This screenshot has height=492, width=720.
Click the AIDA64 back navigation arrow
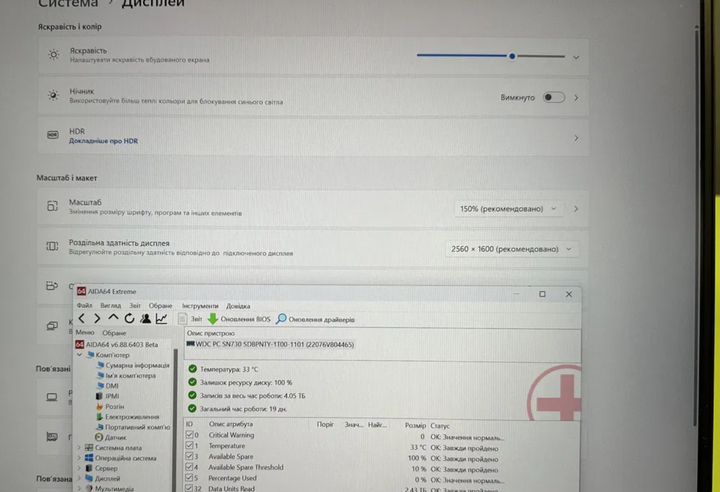coord(82,318)
